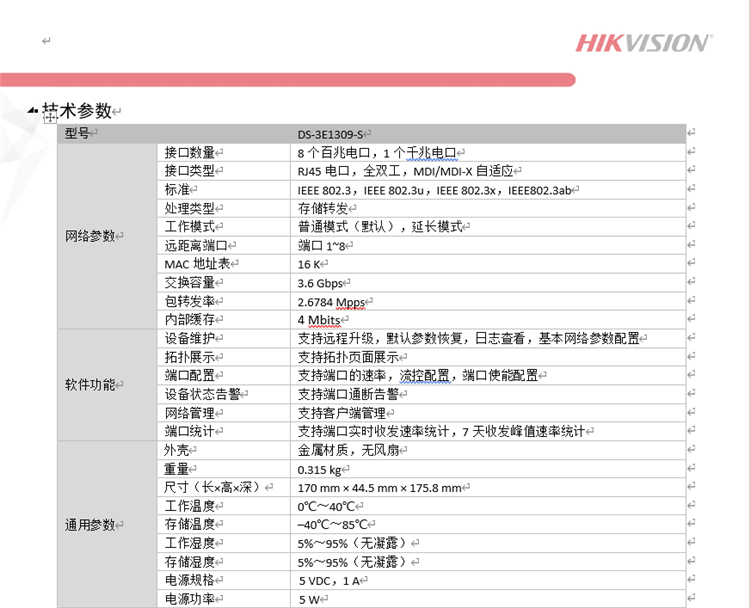Click the HIKVISION logo in header
750x608 pixels.
644,43
